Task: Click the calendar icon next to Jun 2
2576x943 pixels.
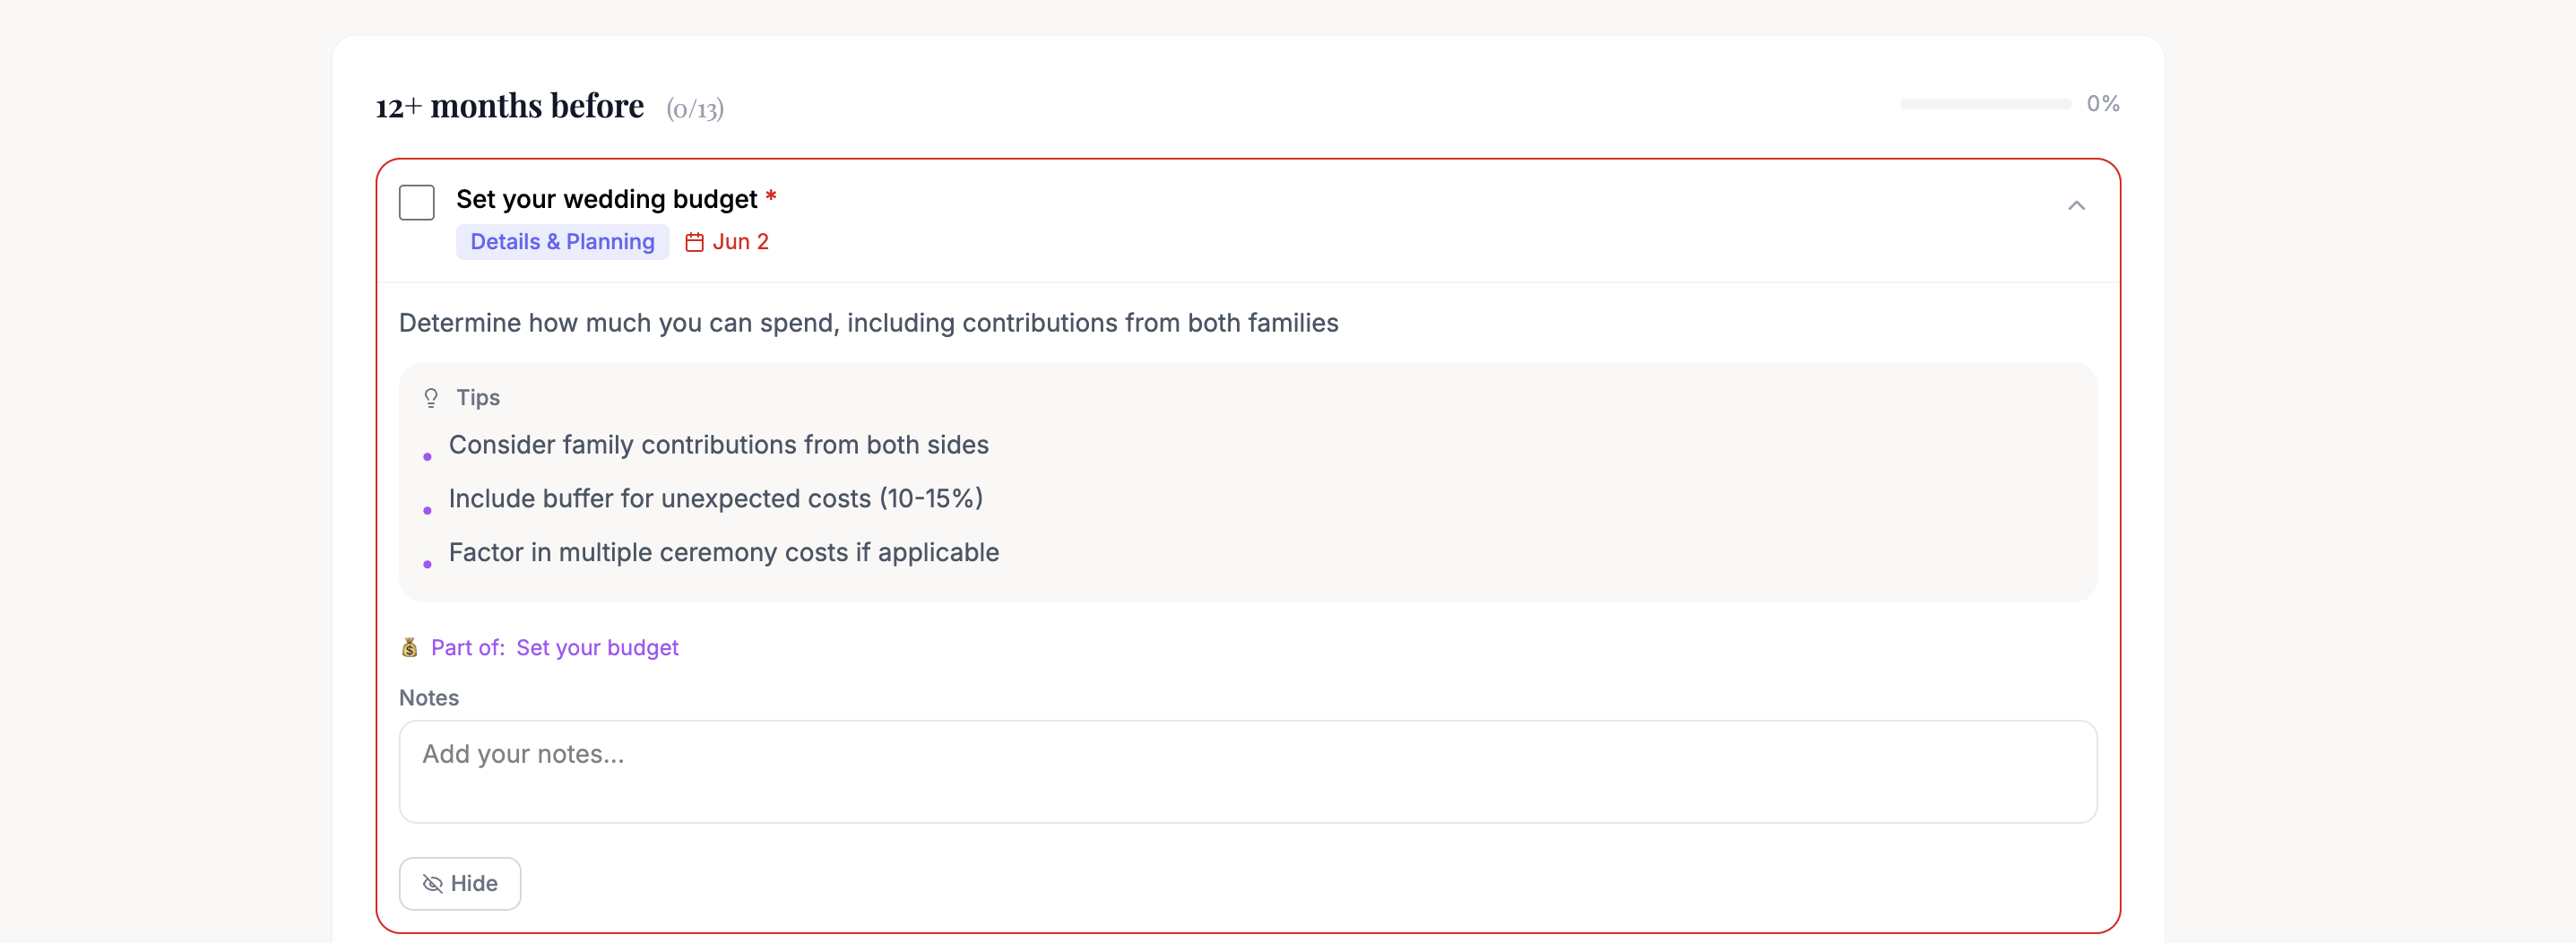Action: tap(694, 241)
